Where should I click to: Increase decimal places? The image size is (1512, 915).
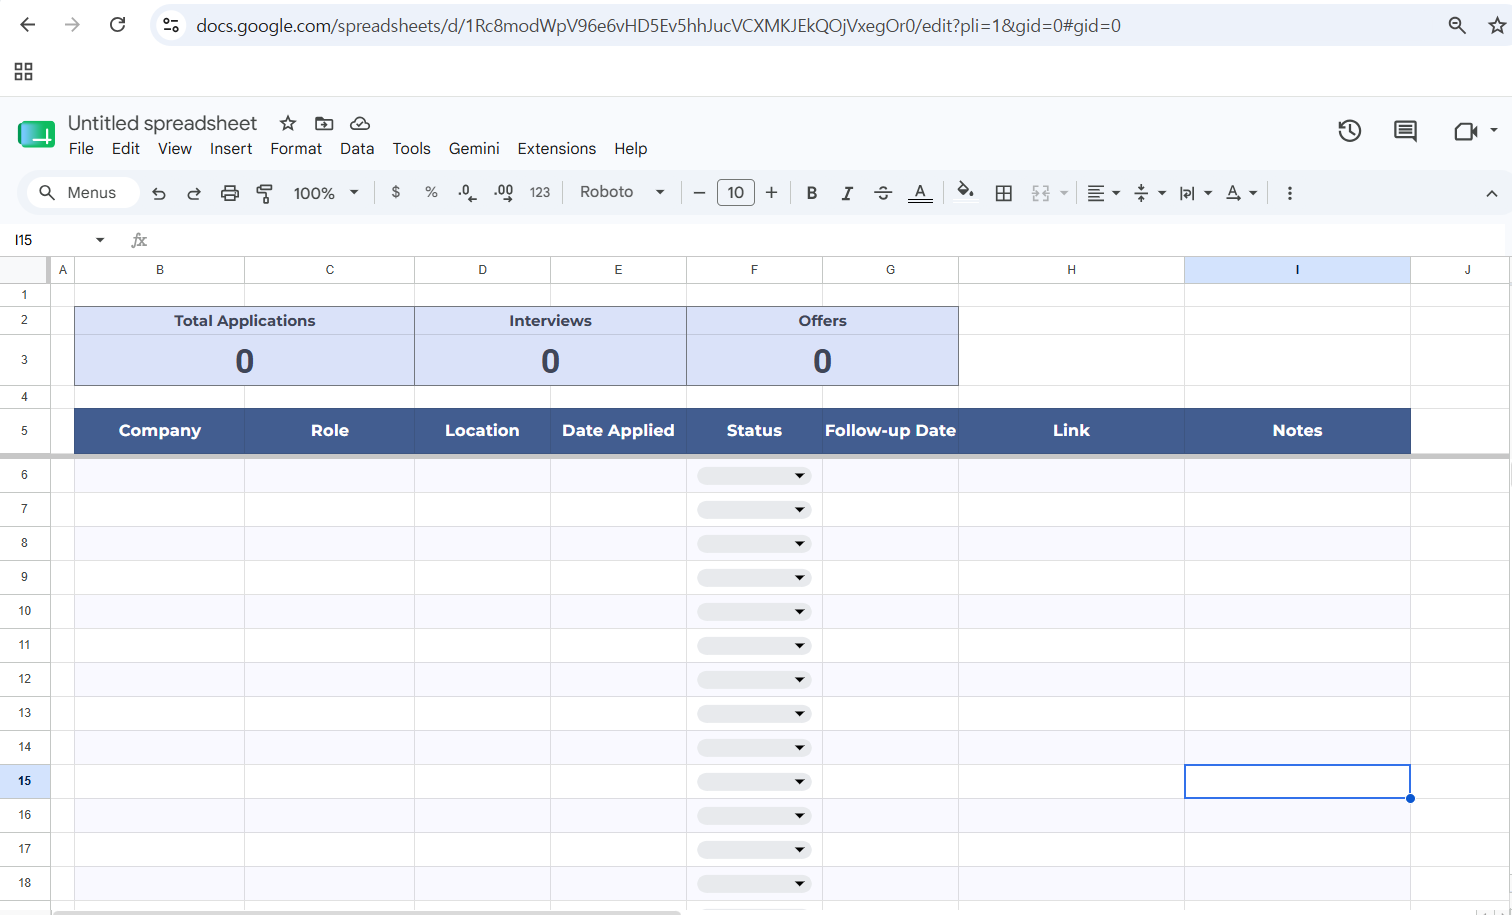[x=503, y=193]
